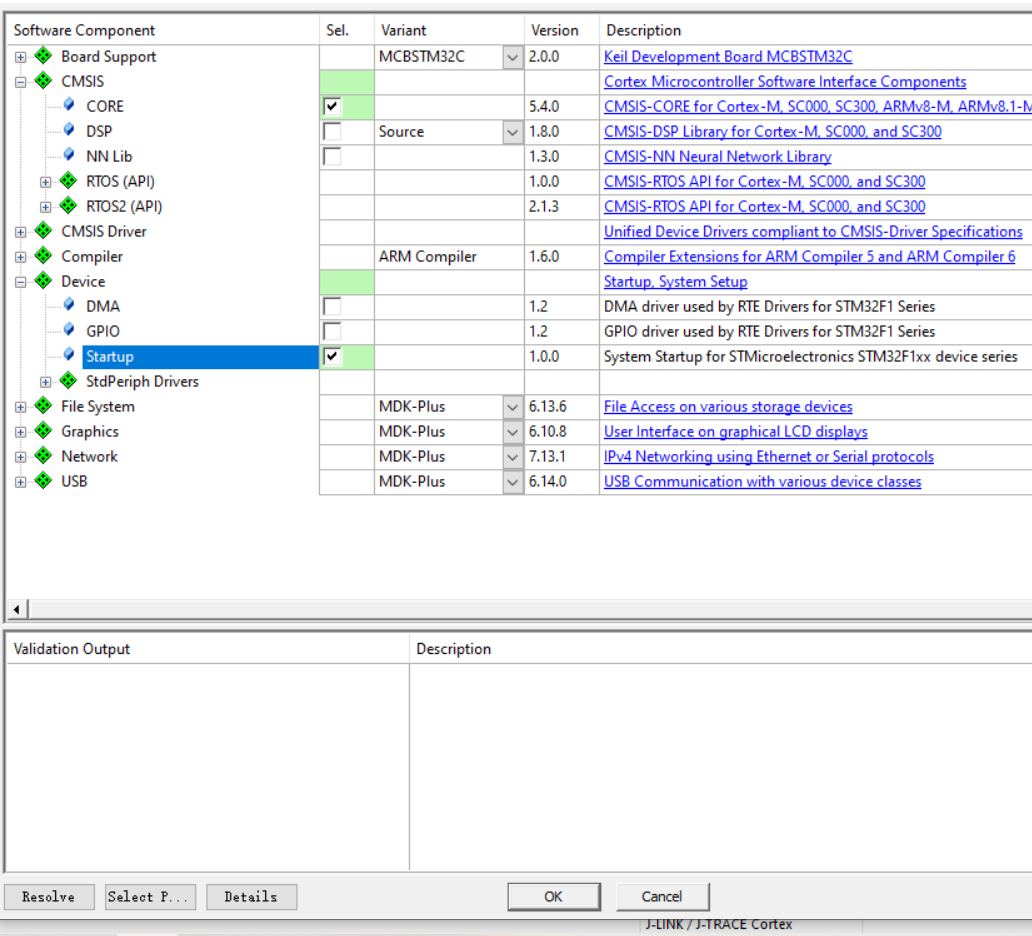The width and height of the screenshot is (1032, 936).
Task: Click the blue component icon beside Startup
Action: (x=69, y=355)
